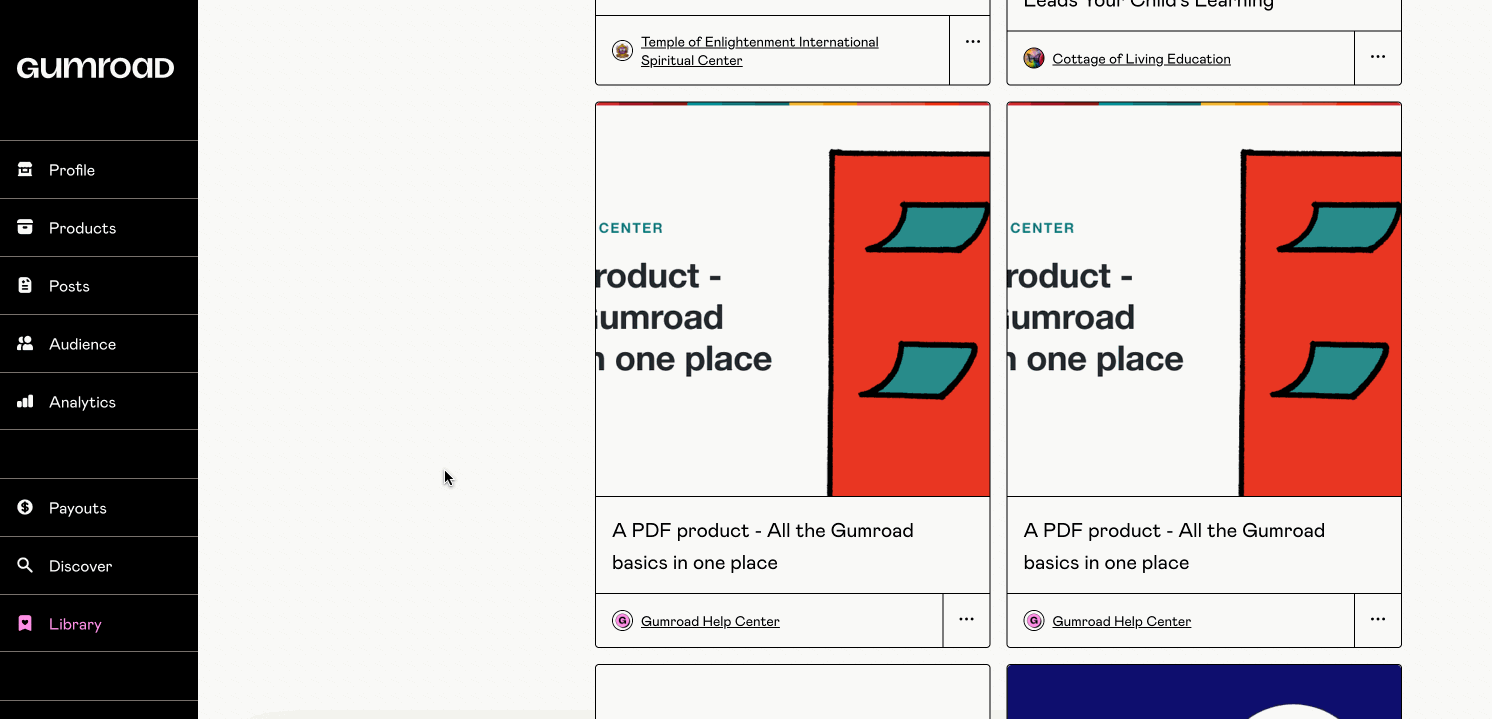This screenshot has height=719, width=1492.
Task: Click the Audience people icon
Action: point(25,343)
